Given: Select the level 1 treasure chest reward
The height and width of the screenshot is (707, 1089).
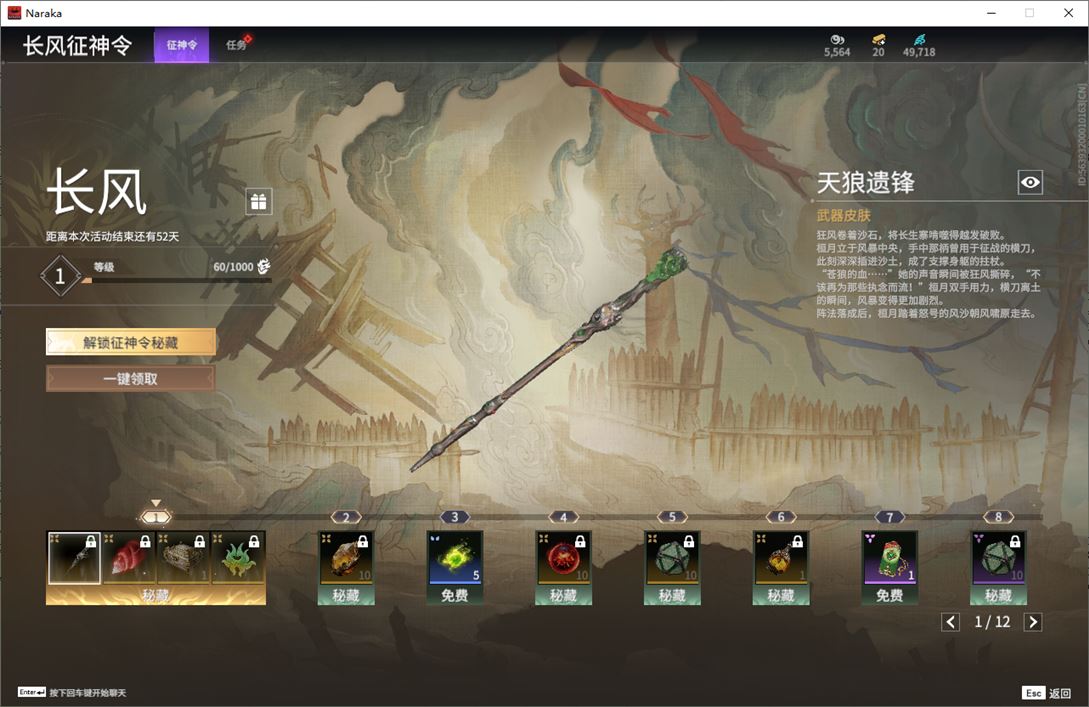Looking at the screenshot, I should 183,558.
